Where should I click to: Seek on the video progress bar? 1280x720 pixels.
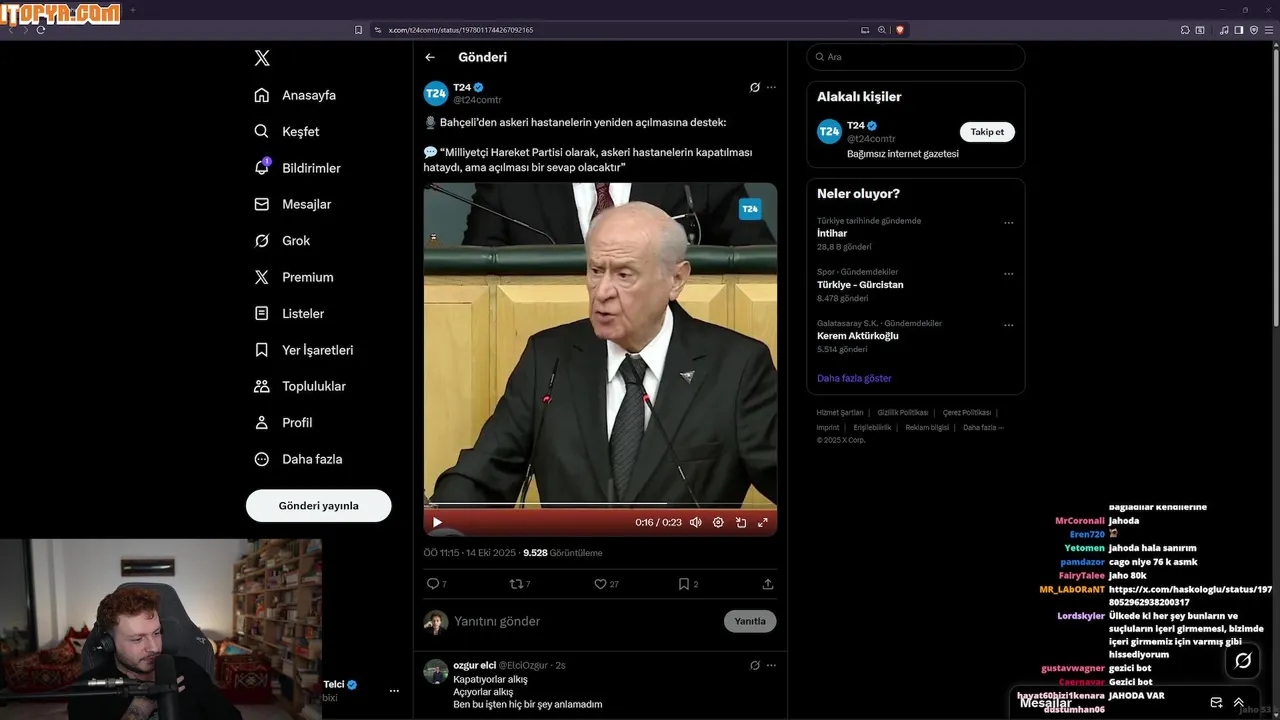pos(600,504)
